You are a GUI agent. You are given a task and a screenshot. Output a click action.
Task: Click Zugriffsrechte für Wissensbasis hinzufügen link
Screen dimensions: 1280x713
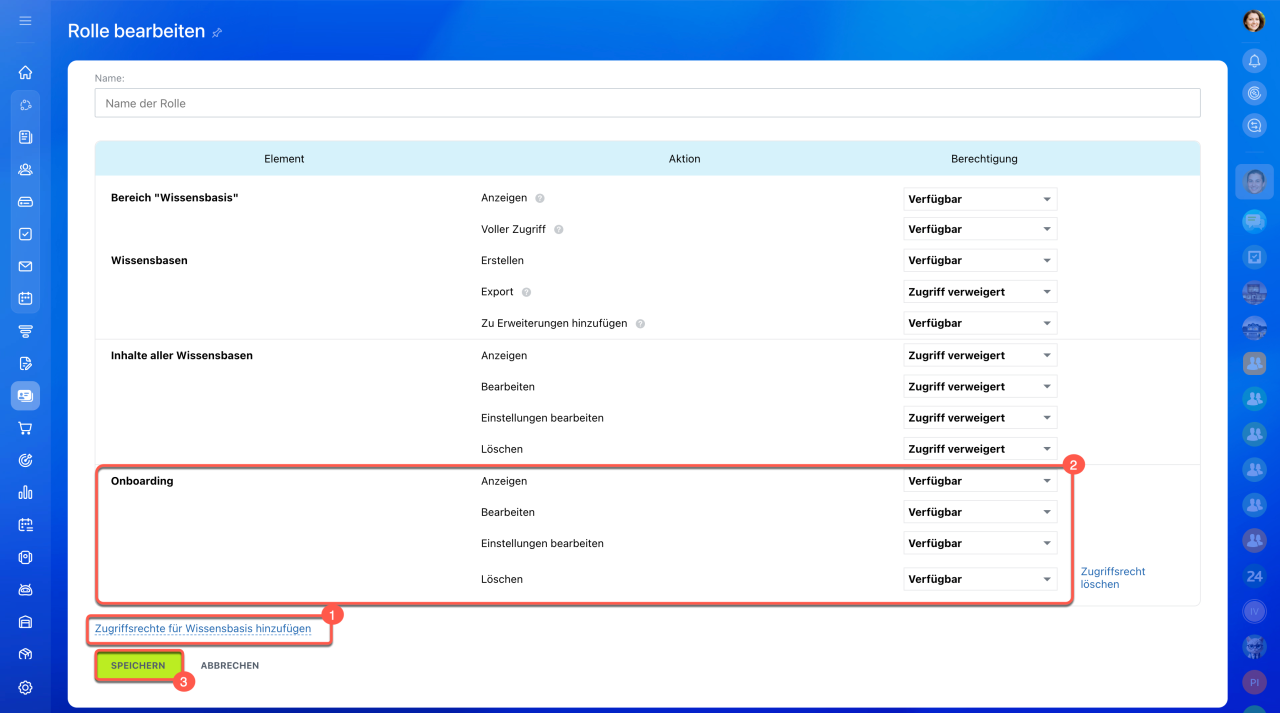point(203,629)
